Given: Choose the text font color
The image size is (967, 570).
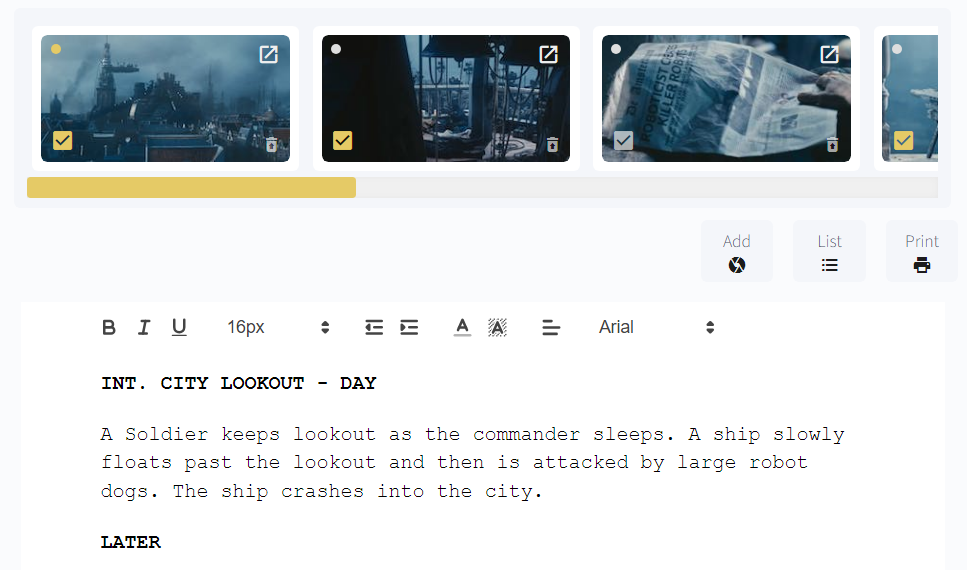Looking at the screenshot, I should click(x=463, y=328).
